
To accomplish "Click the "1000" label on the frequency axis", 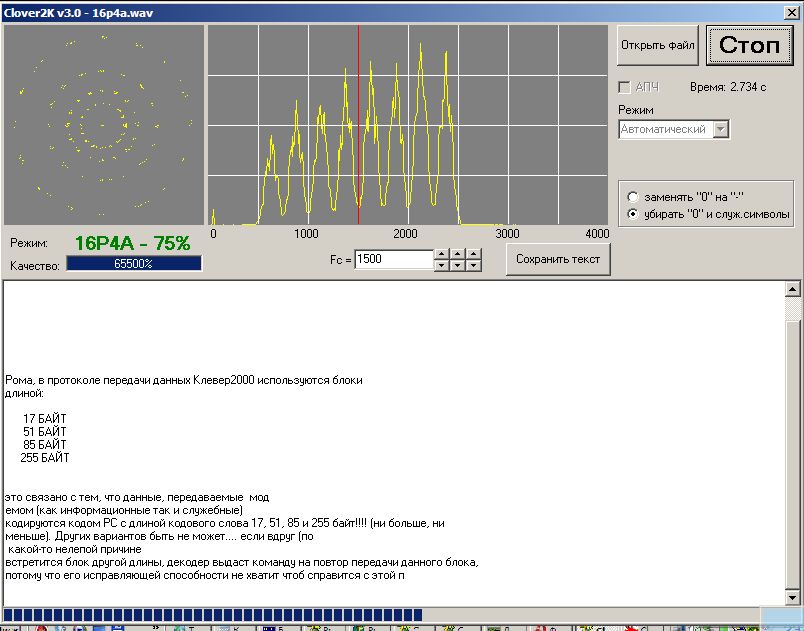I will [x=306, y=234].
